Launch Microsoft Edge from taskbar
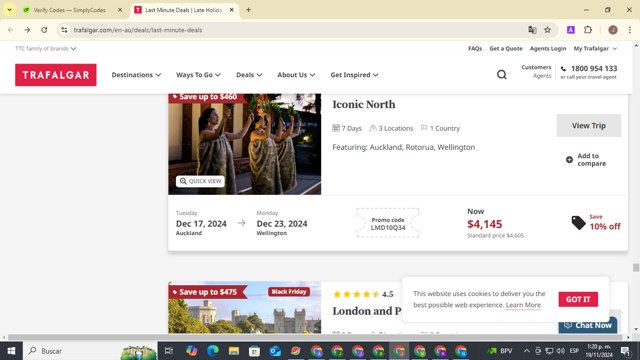 (x=212, y=351)
